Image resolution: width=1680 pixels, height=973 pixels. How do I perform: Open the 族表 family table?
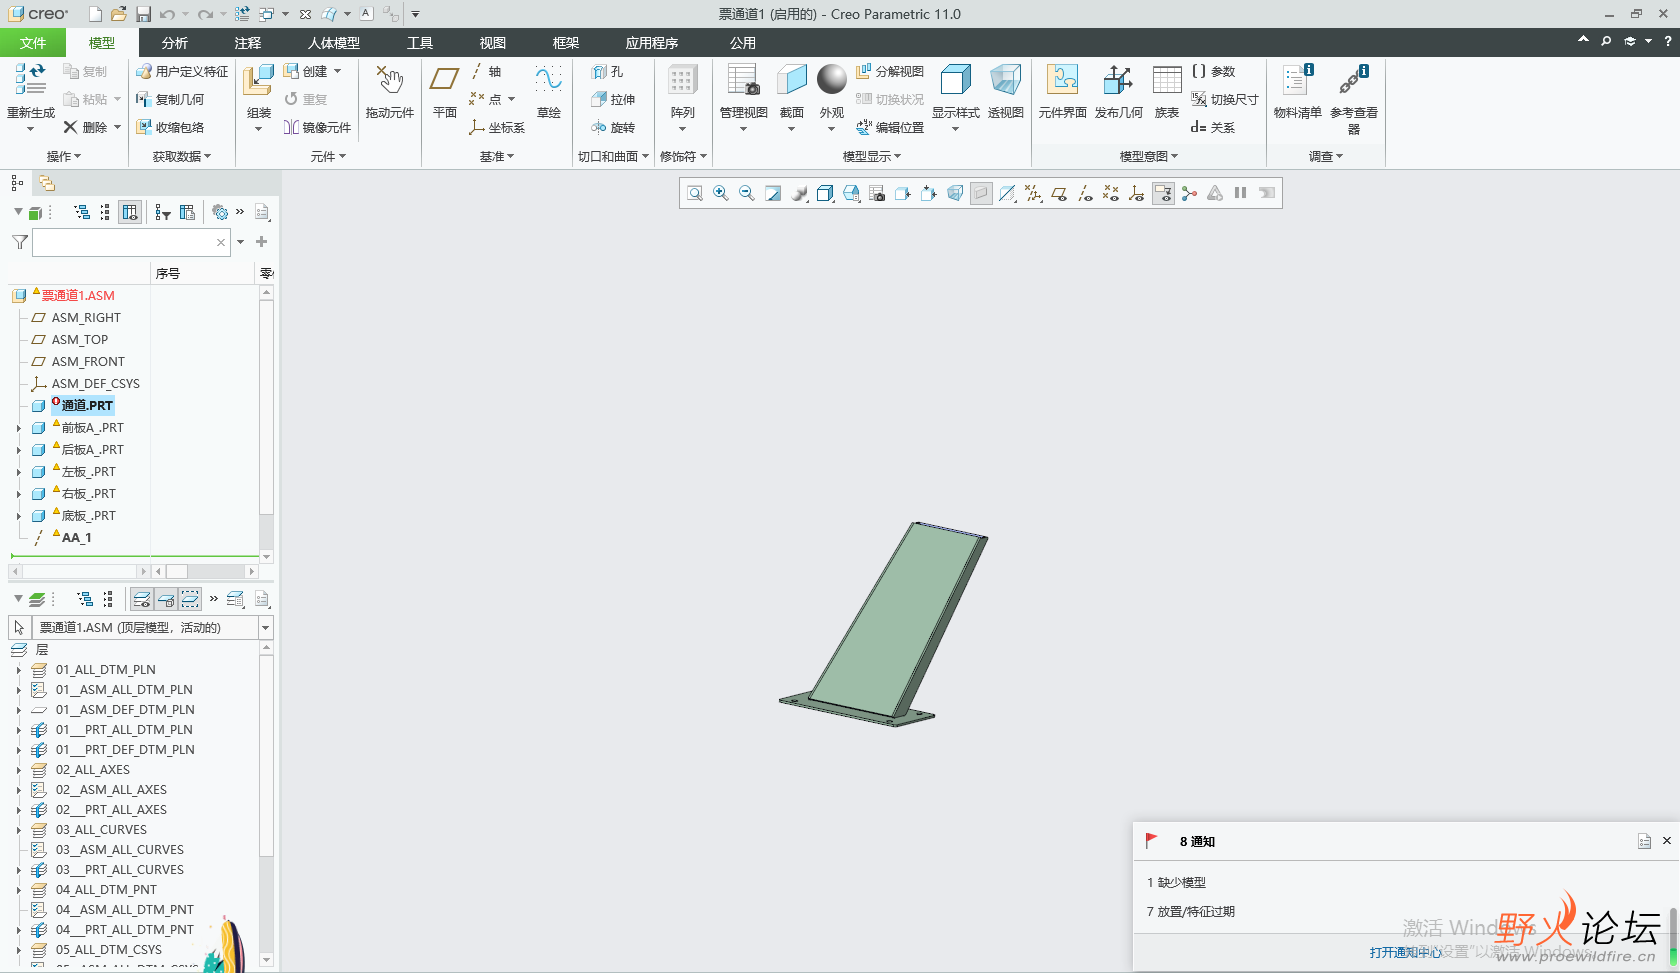pyautogui.click(x=1167, y=92)
